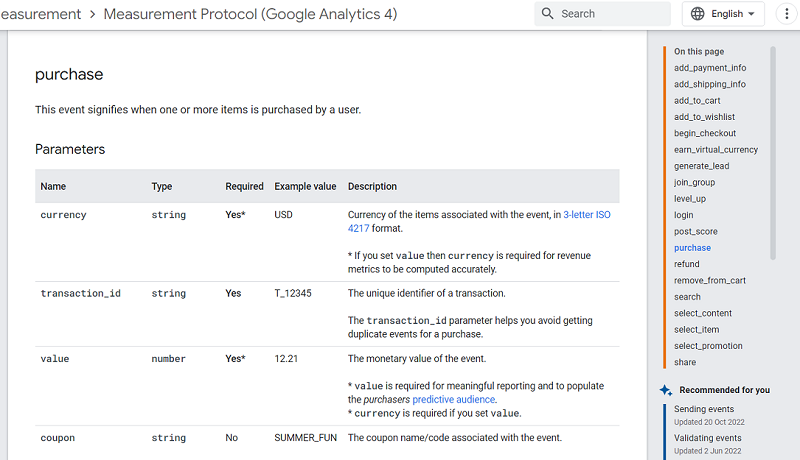The width and height of the screenshot is (800, 460).
Task: Open Measurement Protocol (Google Analytics 4) breadcrumb
Action: (x=250, y=14)
